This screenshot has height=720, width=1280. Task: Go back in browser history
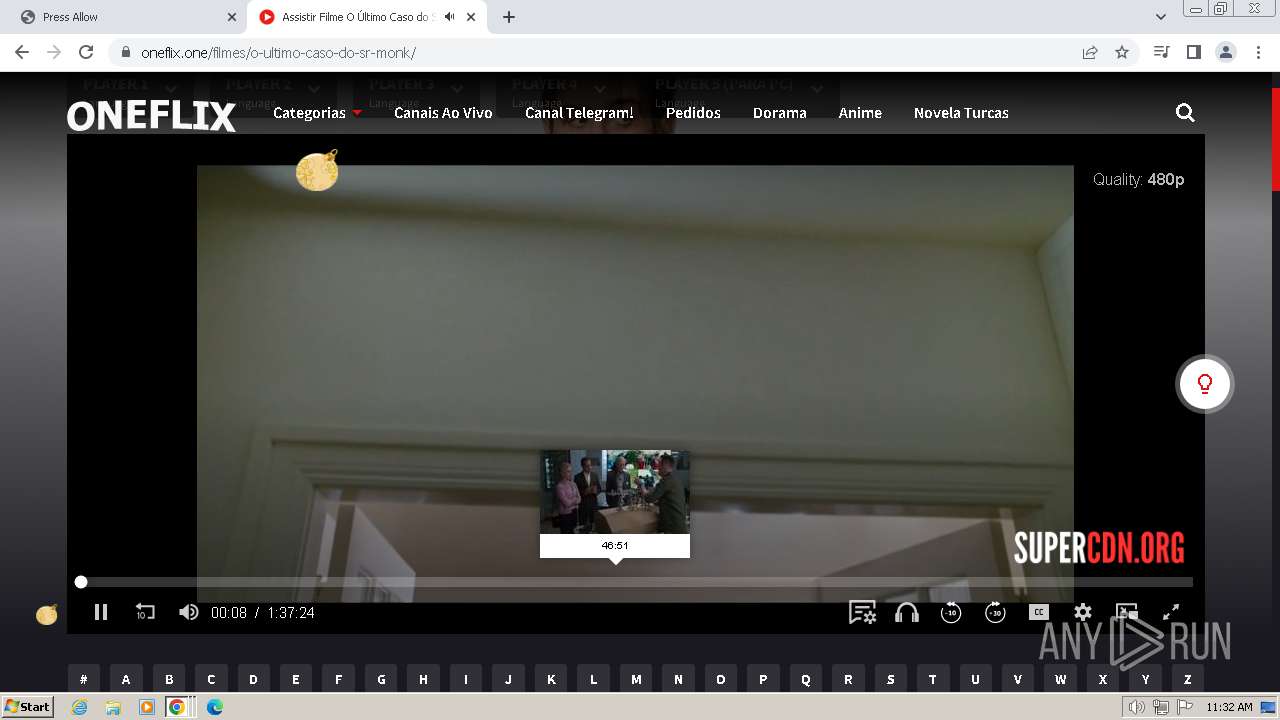(x=22, y=52)
